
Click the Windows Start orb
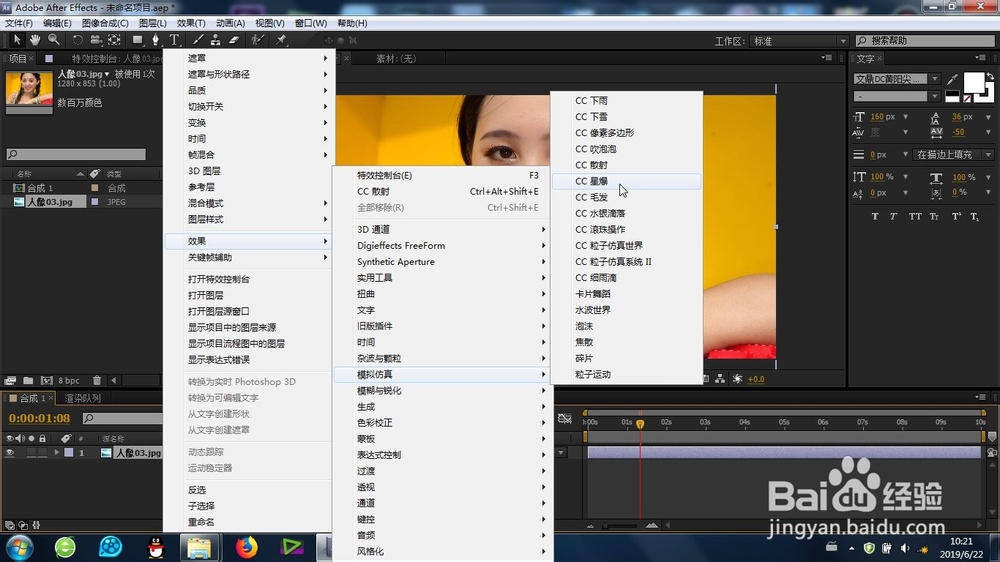20,548
